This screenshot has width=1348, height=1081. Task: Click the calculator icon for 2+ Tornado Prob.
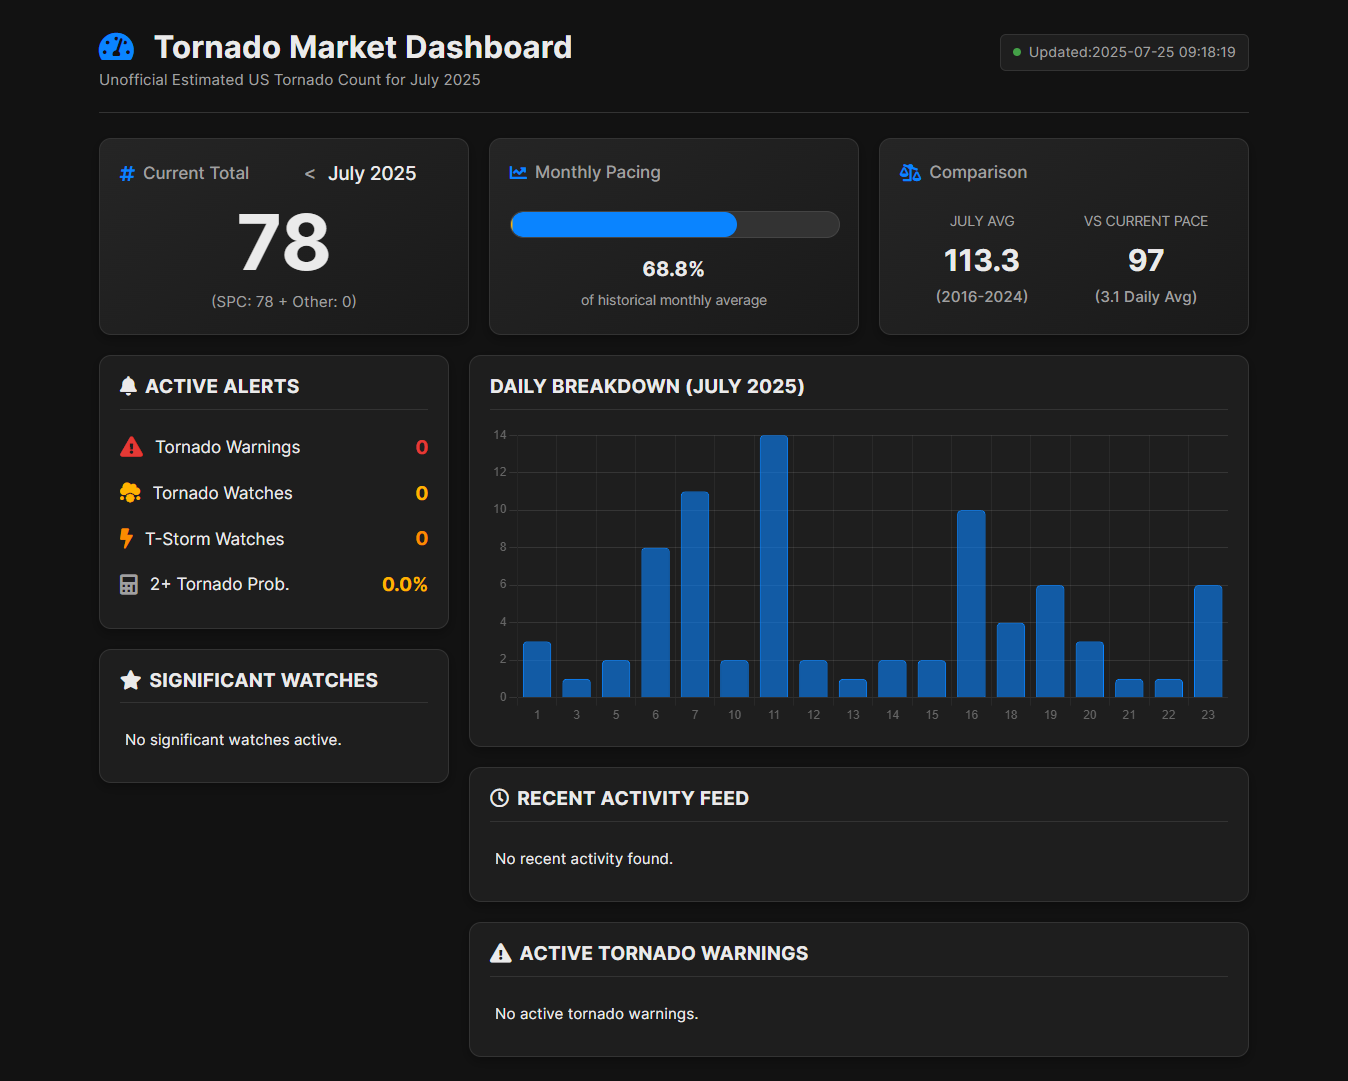129,585
